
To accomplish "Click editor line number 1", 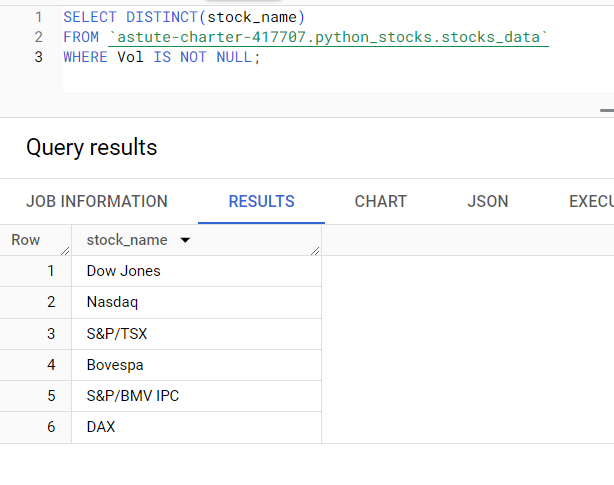I will point(38,17).
